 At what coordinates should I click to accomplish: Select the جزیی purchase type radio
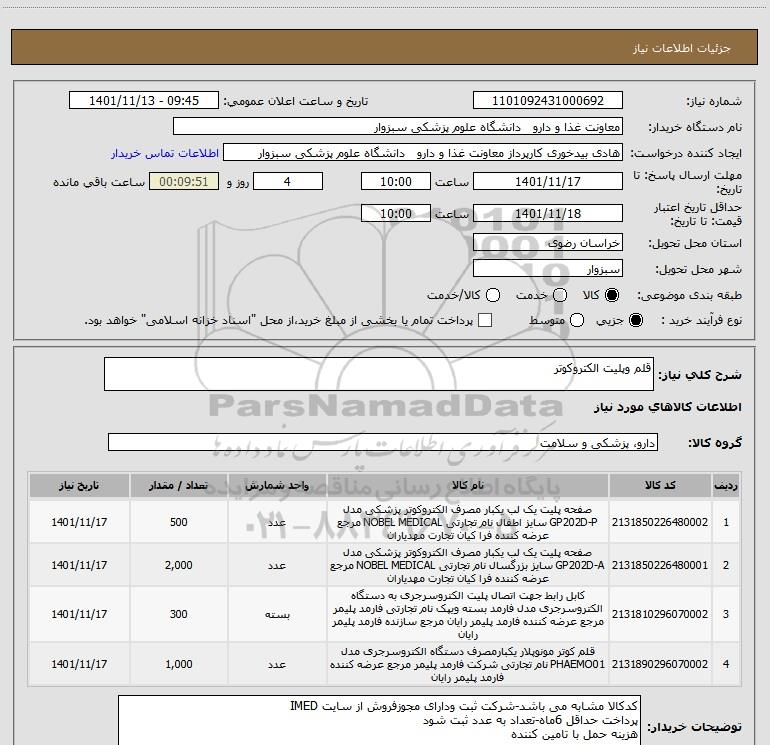(x=635, y=320)
